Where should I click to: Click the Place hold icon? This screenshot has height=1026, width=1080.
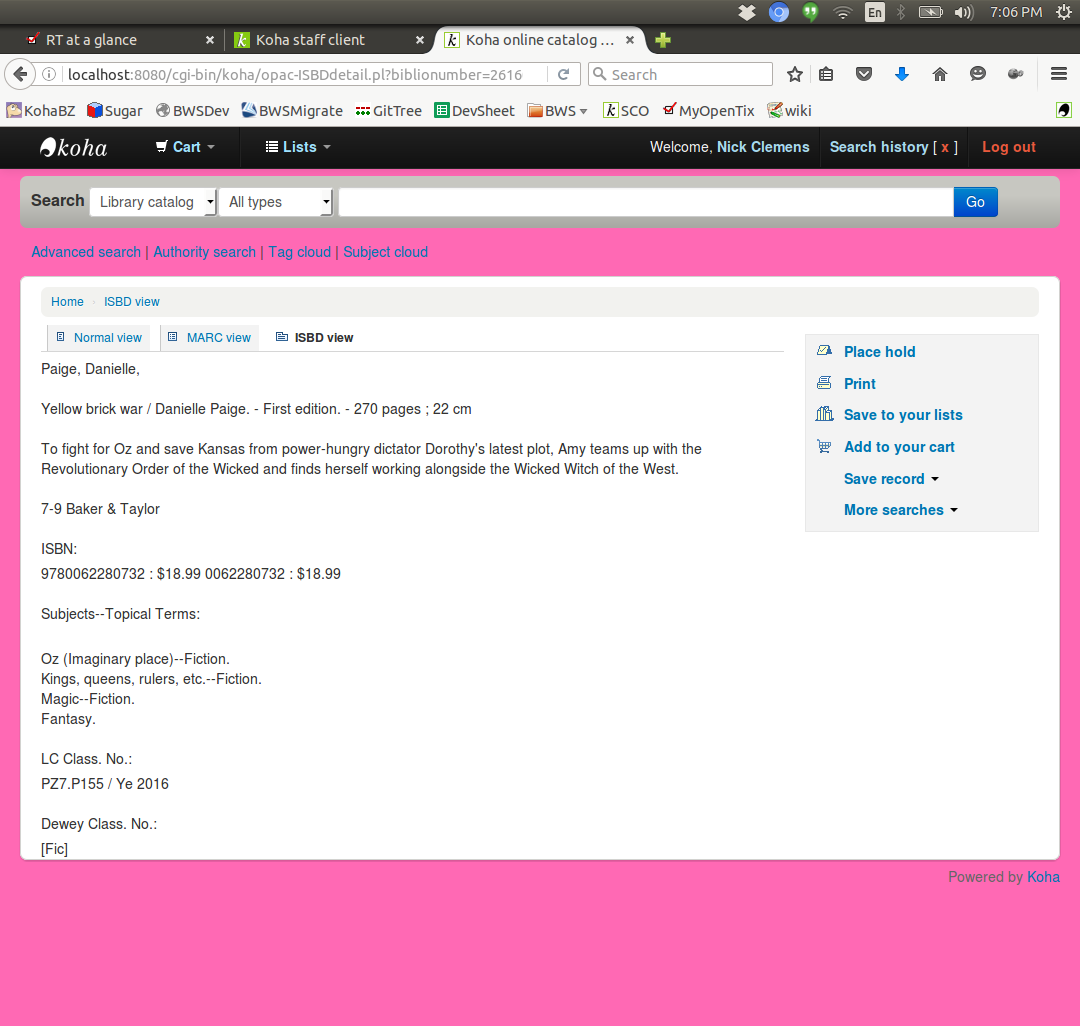tap(824, 351)
